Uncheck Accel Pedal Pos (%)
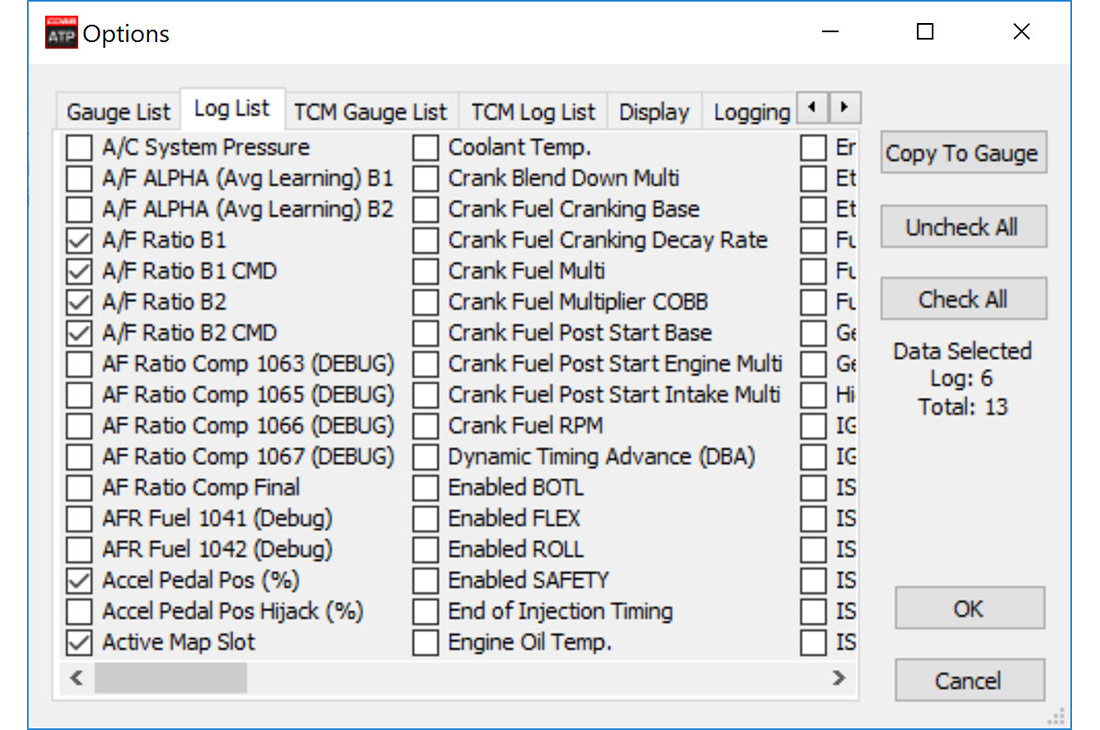1100x730 pixels. 79,581
